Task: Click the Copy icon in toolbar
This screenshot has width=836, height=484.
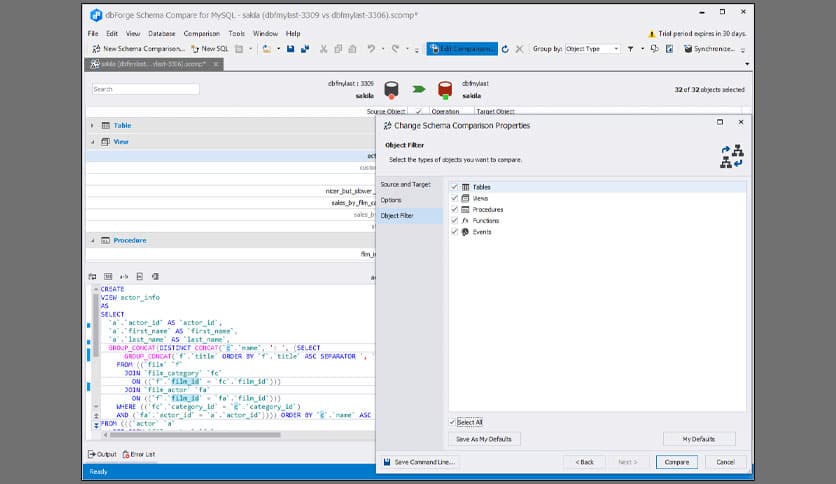Action: coord(338,49)
